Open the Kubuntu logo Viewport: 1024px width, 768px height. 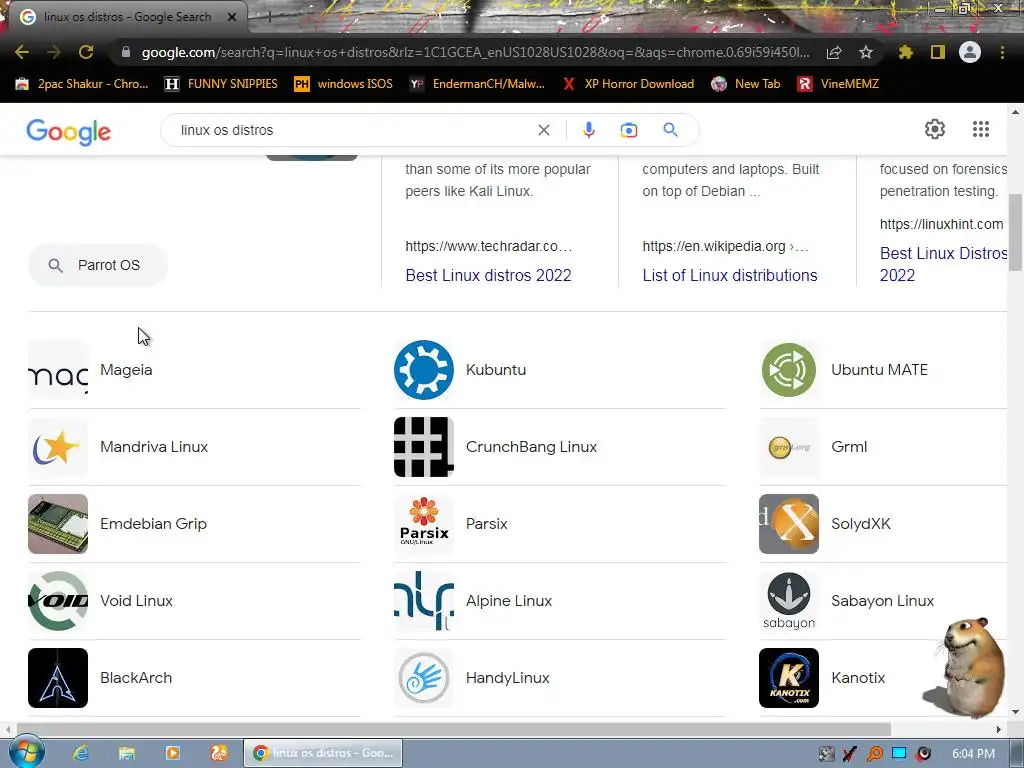424,370
